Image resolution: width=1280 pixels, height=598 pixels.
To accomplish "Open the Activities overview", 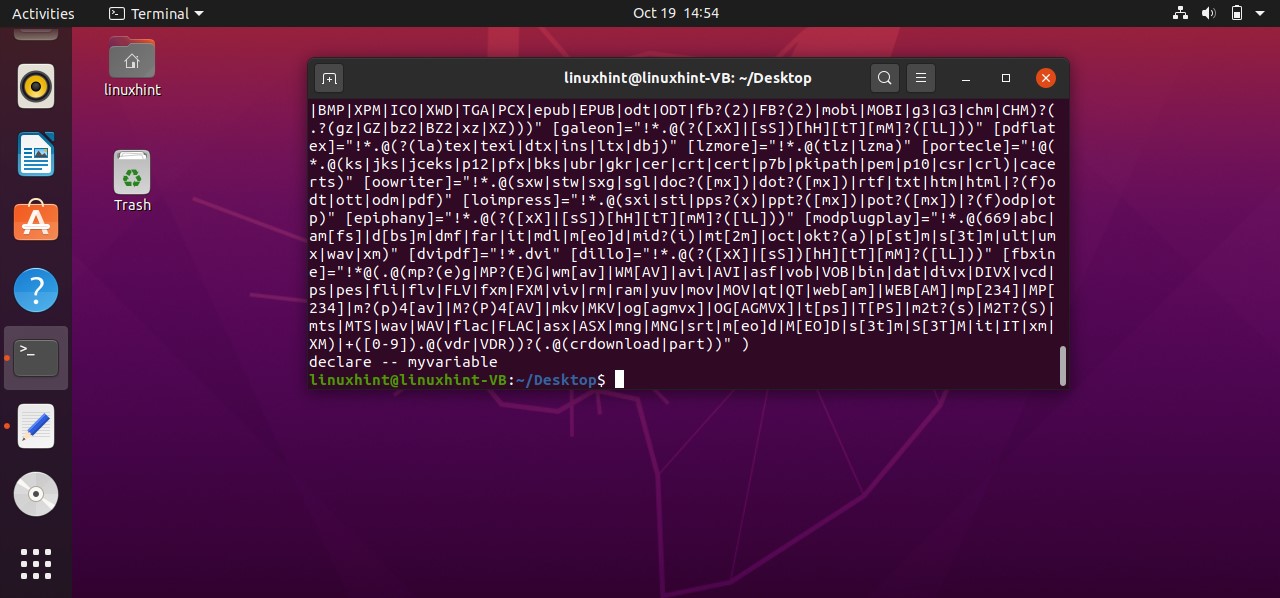I will (x=43, y=13).
